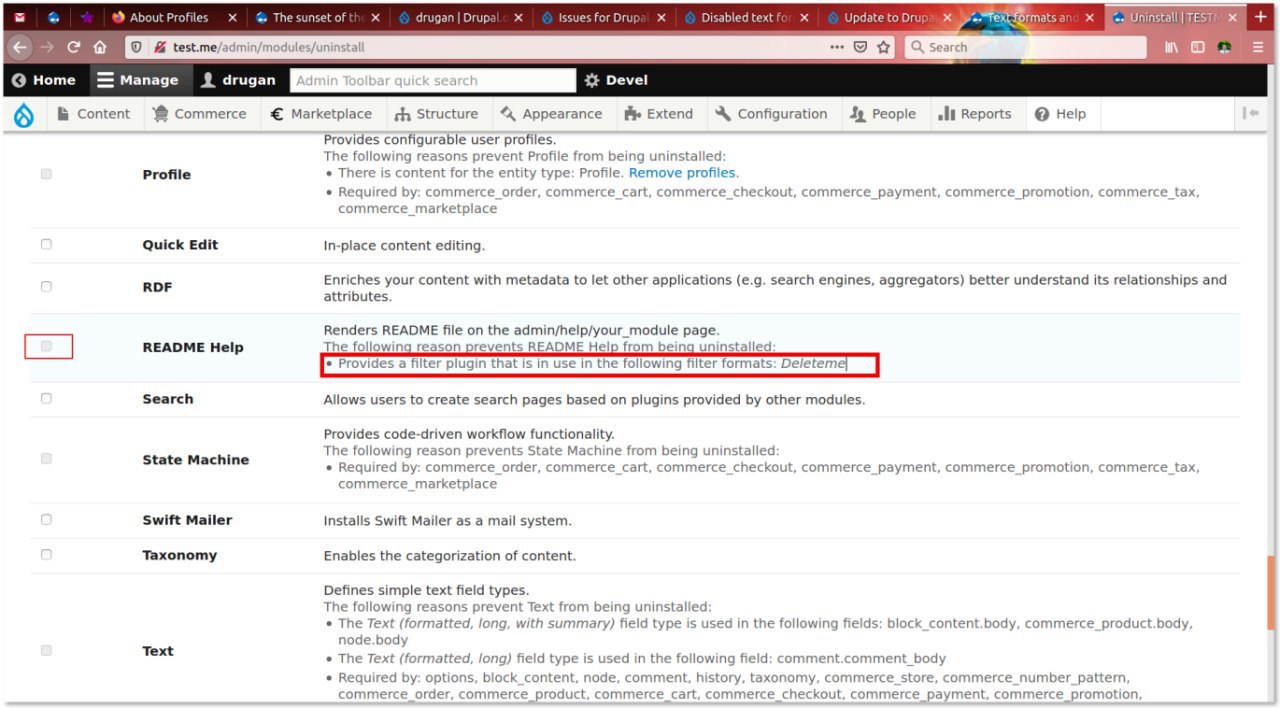Open the Extend admin menu
1280x708 pixels.
tap(658, 114)
